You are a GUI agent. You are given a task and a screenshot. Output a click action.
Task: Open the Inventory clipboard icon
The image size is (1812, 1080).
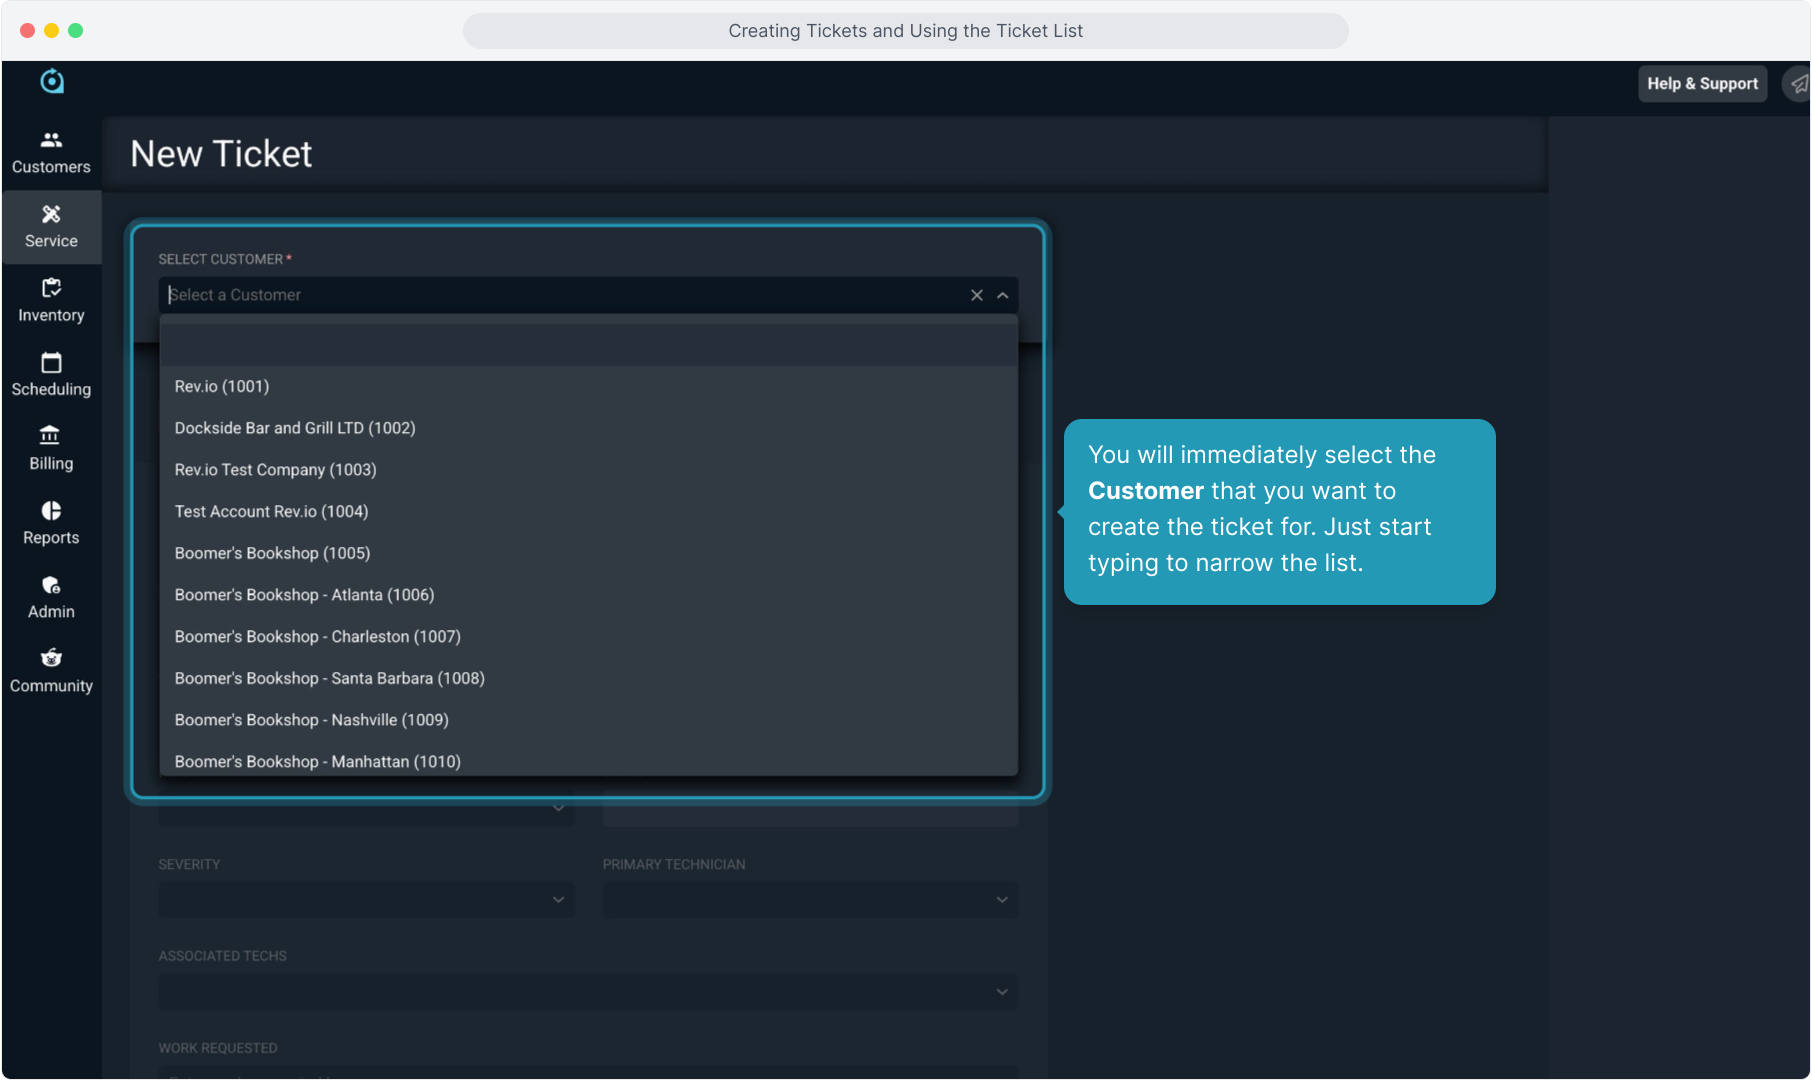point(51,289)
